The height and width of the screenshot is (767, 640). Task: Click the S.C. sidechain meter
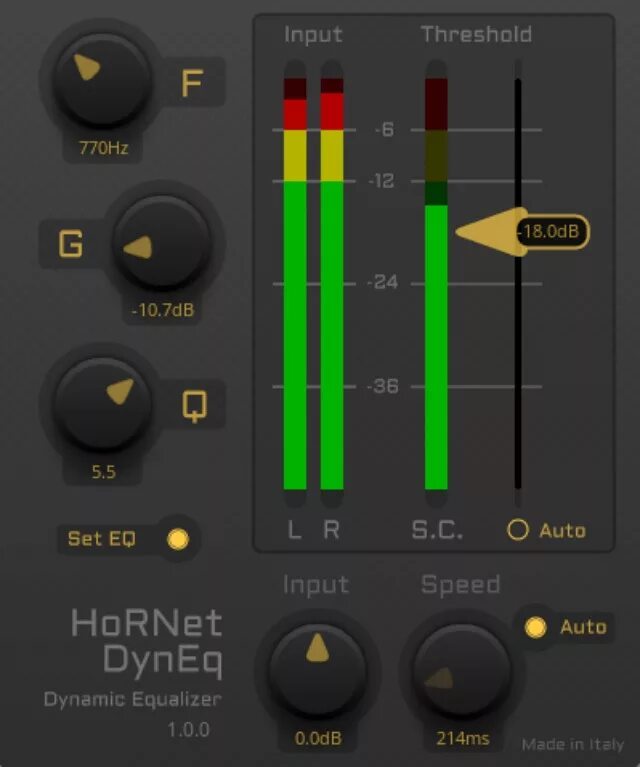click(x=436, y=284)
